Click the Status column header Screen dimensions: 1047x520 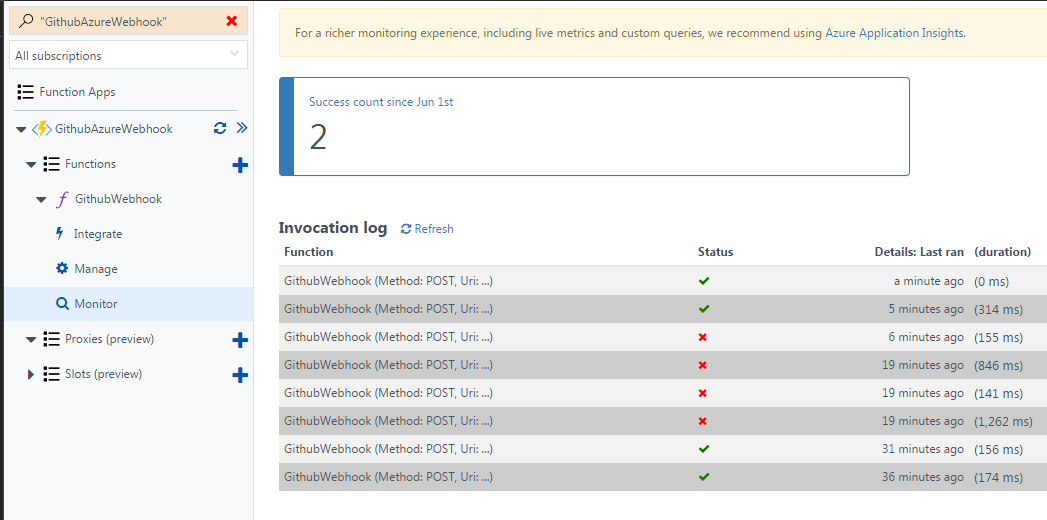pos(715,252)
